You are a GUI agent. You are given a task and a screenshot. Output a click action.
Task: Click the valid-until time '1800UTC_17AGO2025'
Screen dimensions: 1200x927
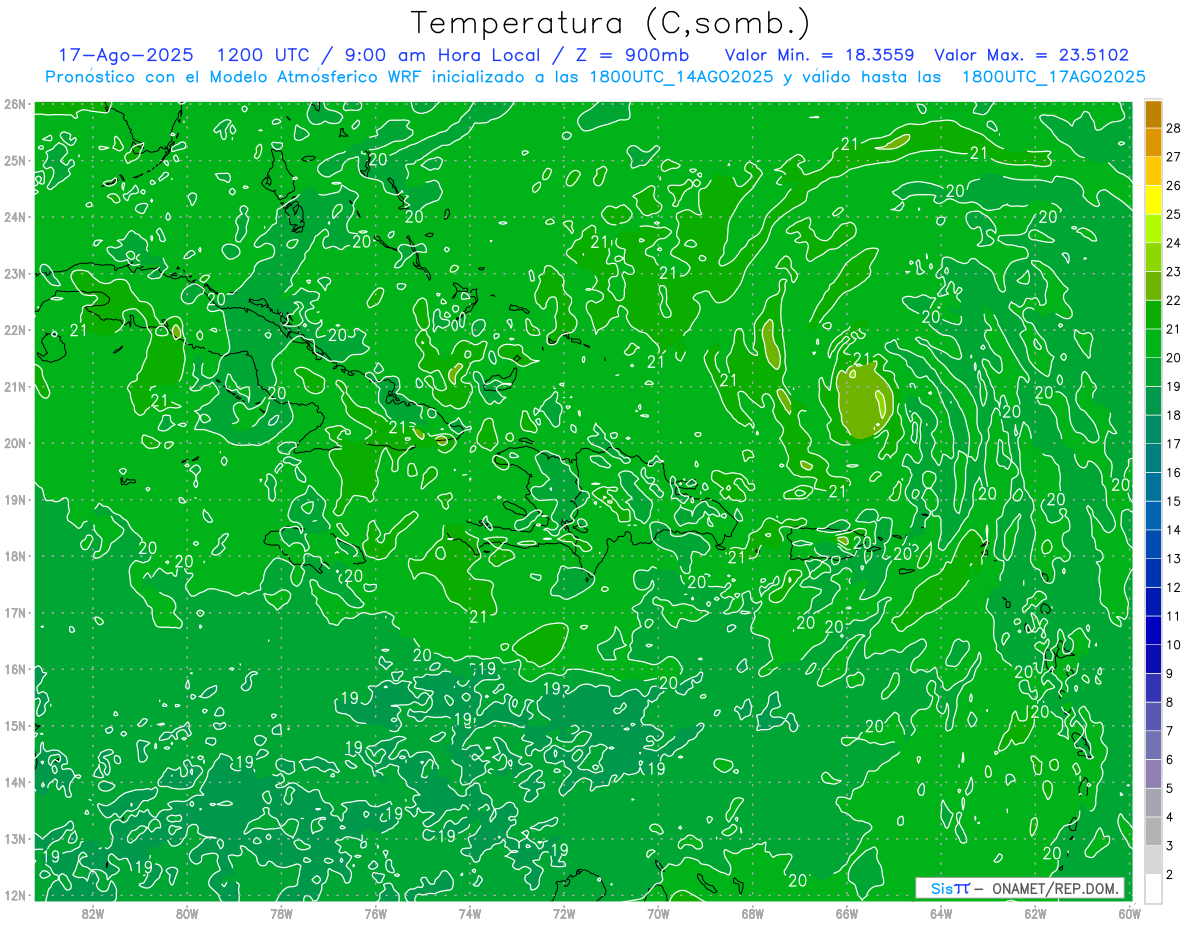[x=1052, y=77]
